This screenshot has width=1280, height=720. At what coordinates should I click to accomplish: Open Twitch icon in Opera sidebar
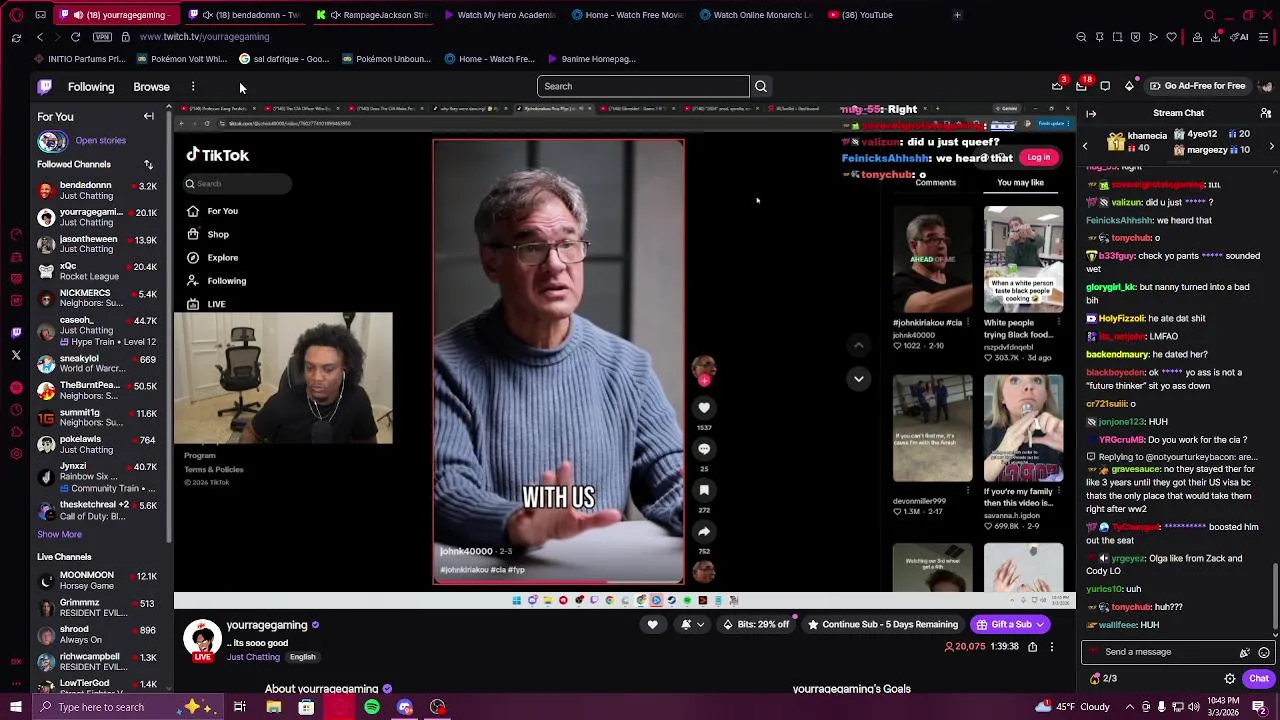[16, 332]
